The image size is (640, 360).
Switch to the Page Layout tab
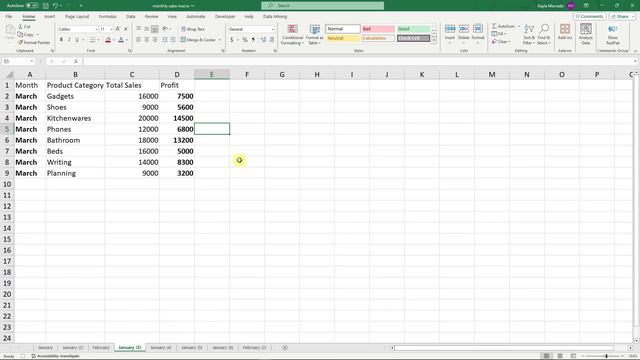tap(77, 17)
